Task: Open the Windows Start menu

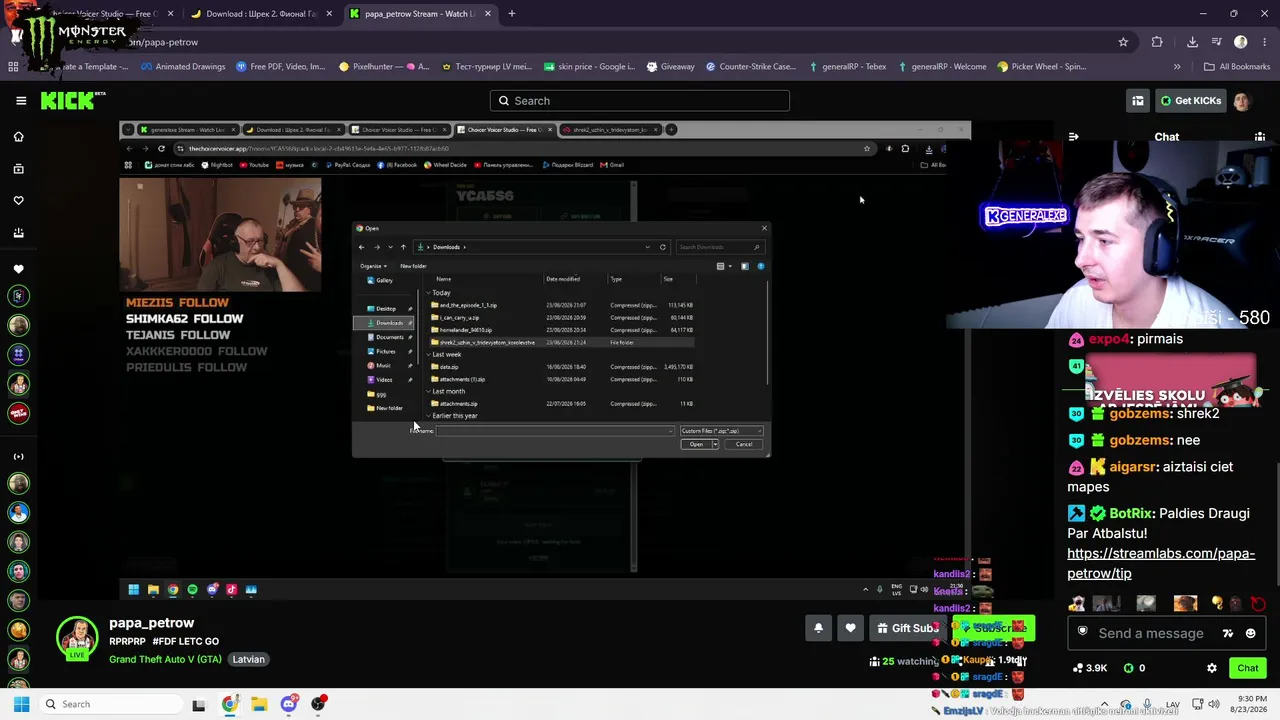Action: 21,704
